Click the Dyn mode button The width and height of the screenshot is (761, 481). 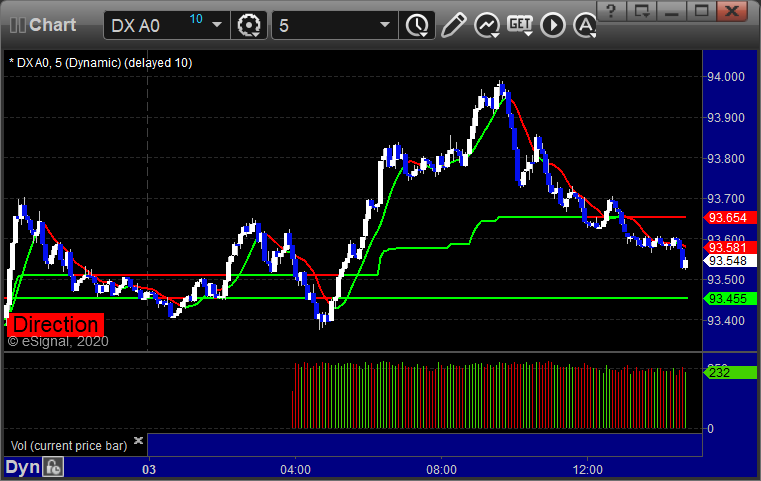23,467
